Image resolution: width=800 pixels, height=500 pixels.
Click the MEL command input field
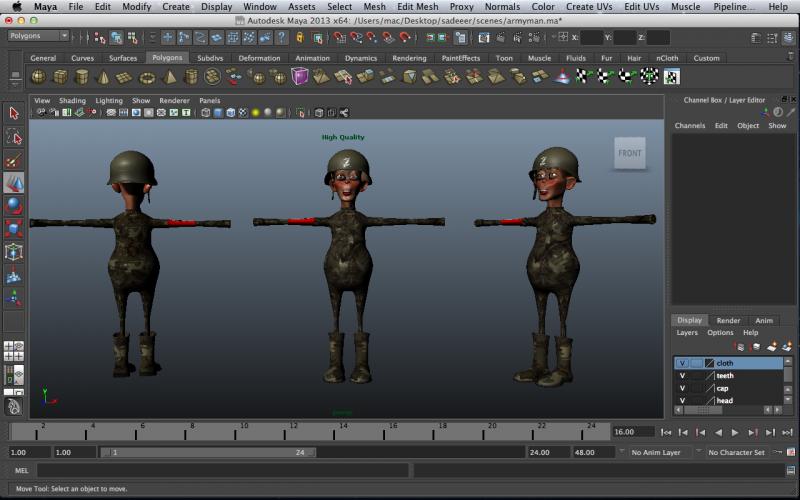click(220, 470)
